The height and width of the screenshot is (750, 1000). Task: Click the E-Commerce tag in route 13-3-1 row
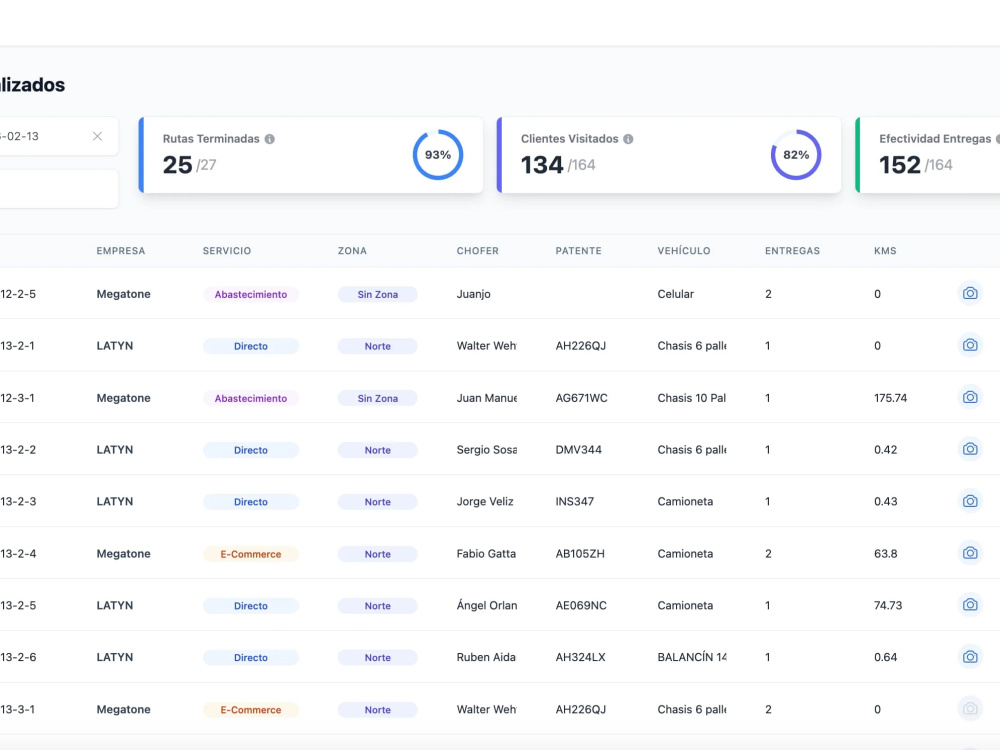tap(251, 709)
